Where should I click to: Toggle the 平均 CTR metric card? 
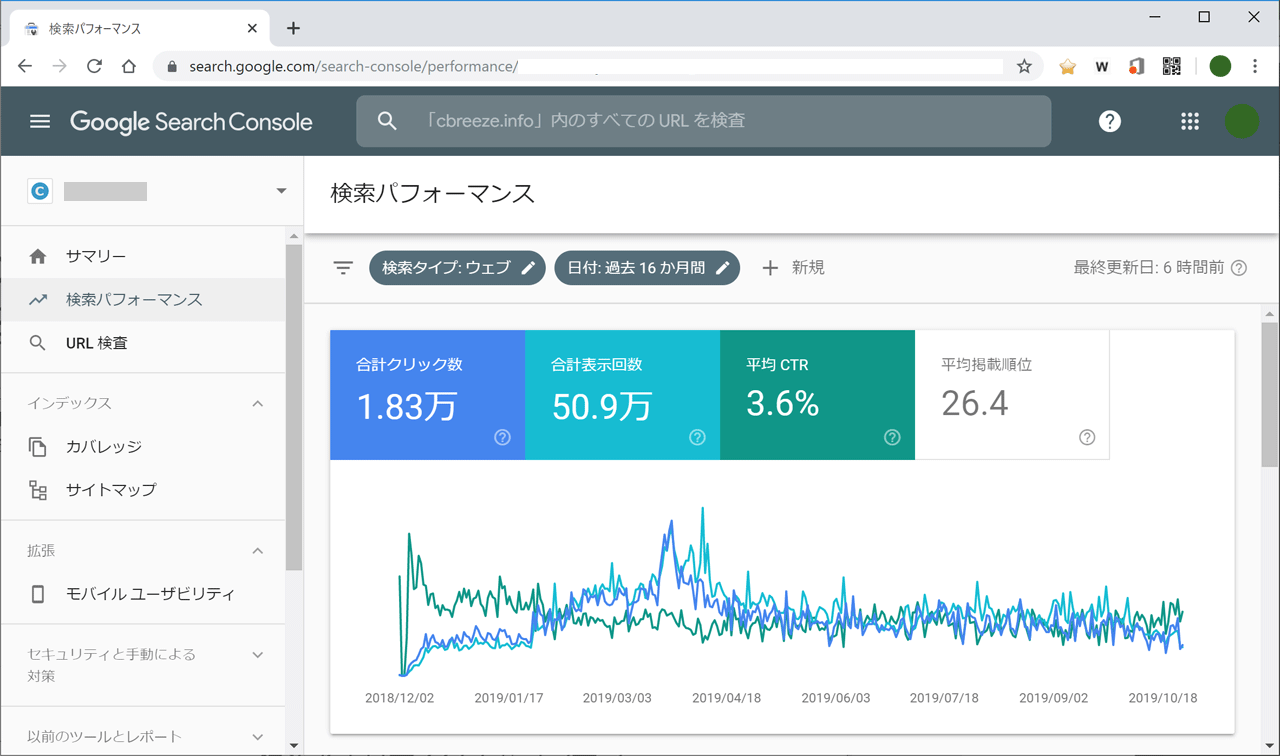817,395
